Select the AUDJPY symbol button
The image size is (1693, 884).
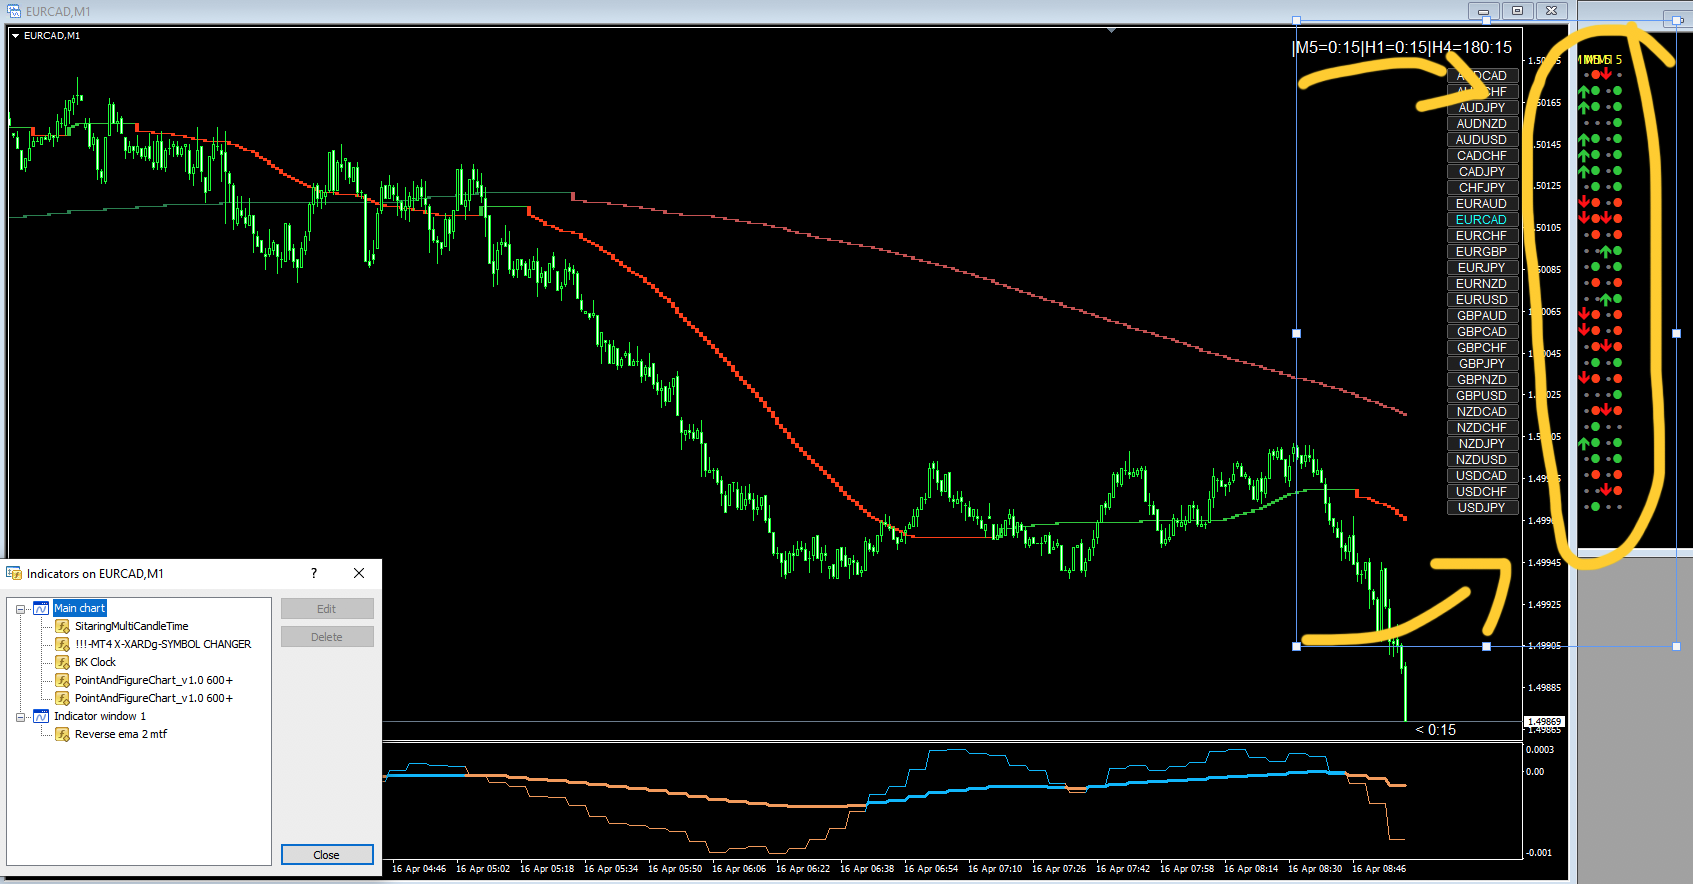(x=1482, y=108)
